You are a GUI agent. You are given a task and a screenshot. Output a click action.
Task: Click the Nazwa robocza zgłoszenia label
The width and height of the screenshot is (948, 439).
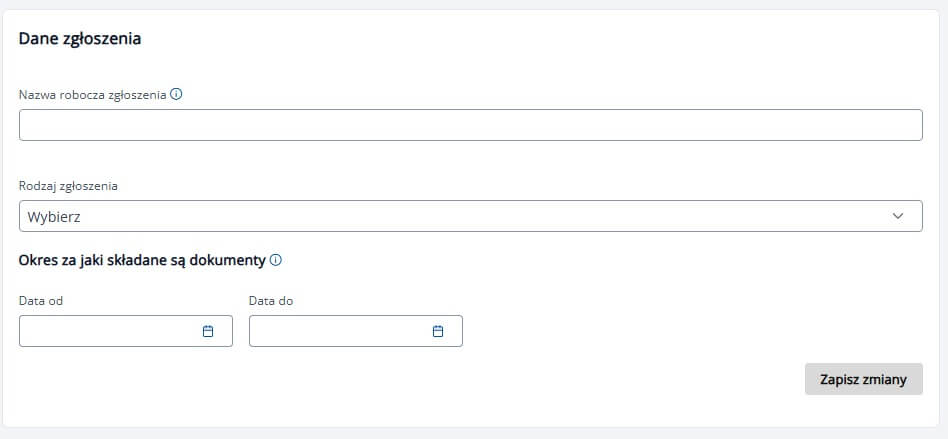[x=93, y=95]
